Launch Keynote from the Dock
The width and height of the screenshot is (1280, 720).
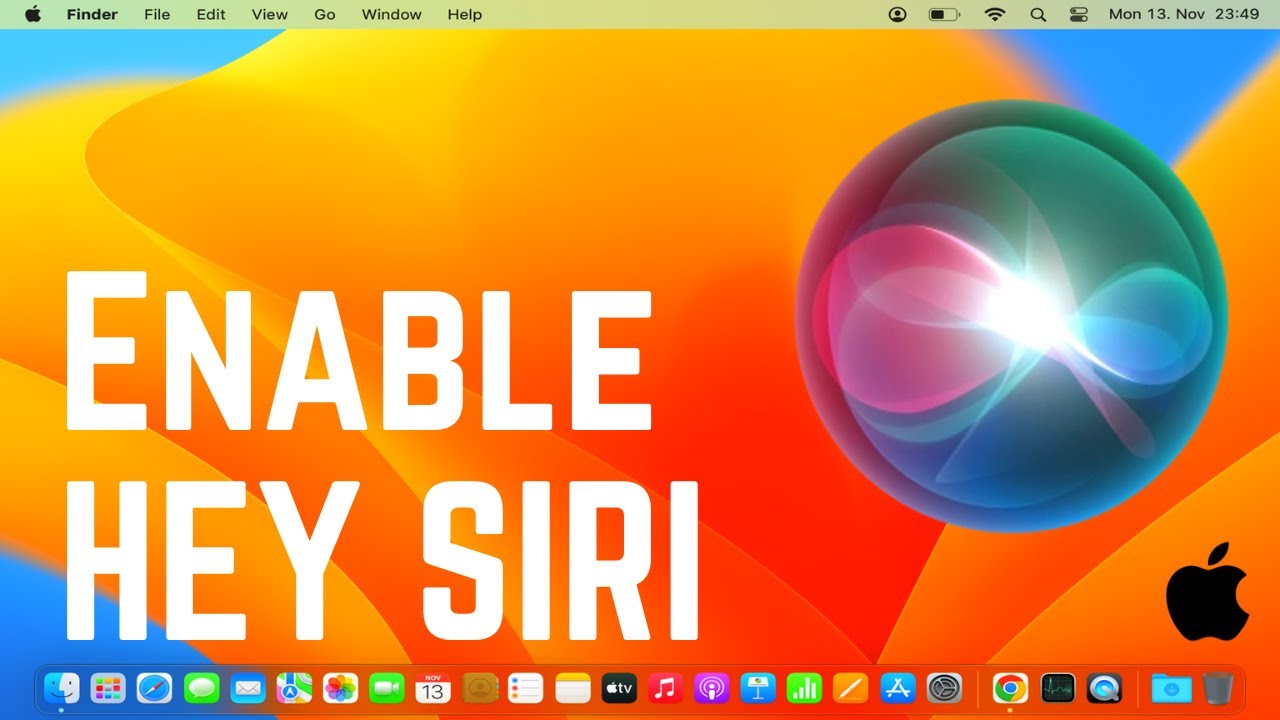click(758, 688)
